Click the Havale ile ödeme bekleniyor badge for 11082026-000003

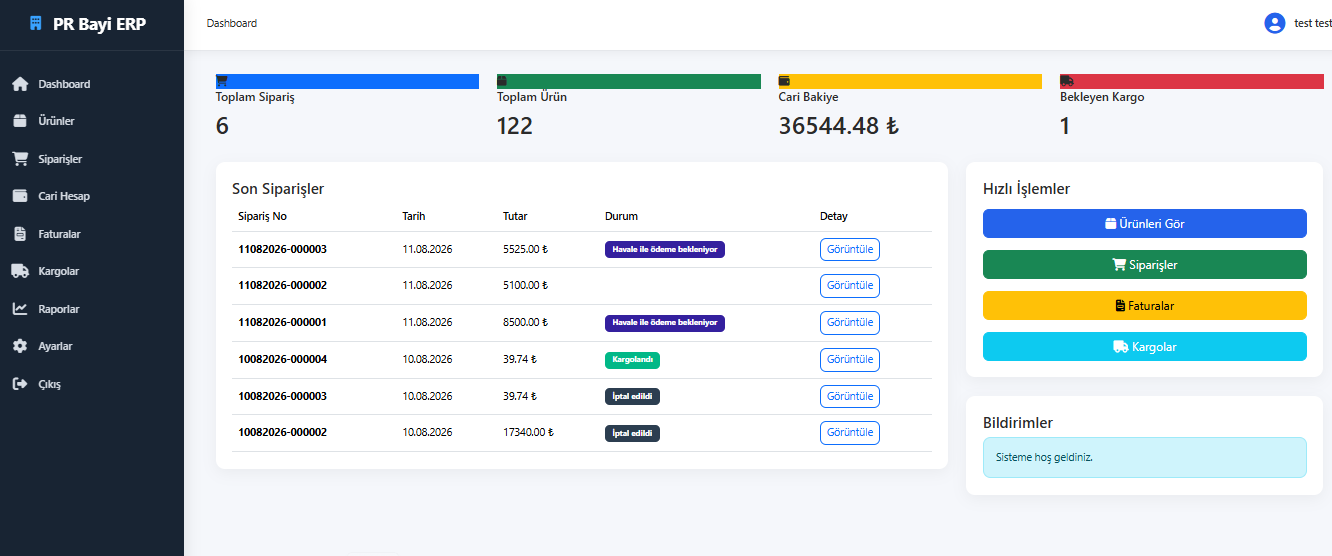[x=665, y=249]
